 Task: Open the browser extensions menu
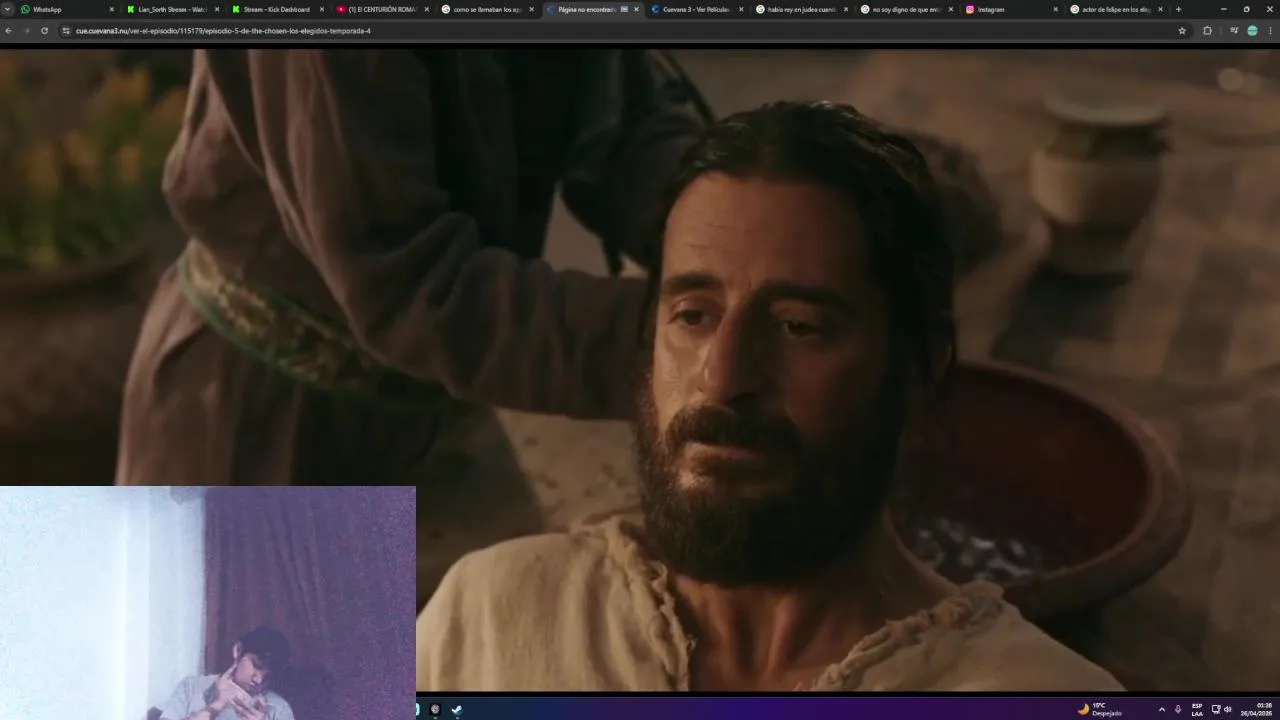[x=1207, y=30]
